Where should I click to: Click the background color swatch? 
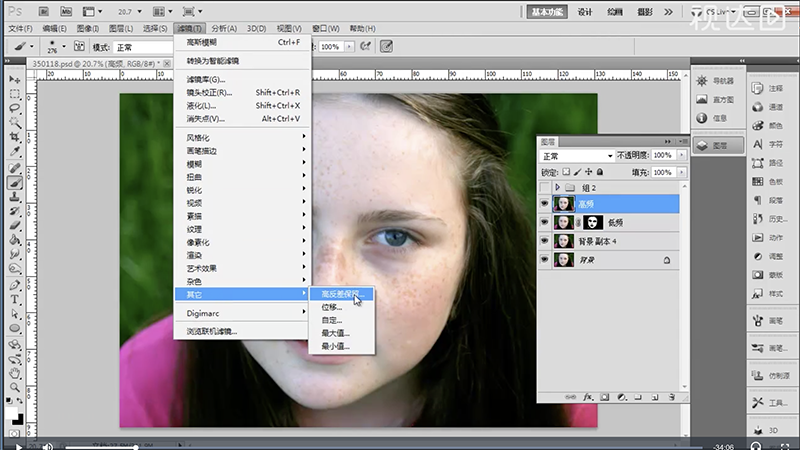pos(18,419)
